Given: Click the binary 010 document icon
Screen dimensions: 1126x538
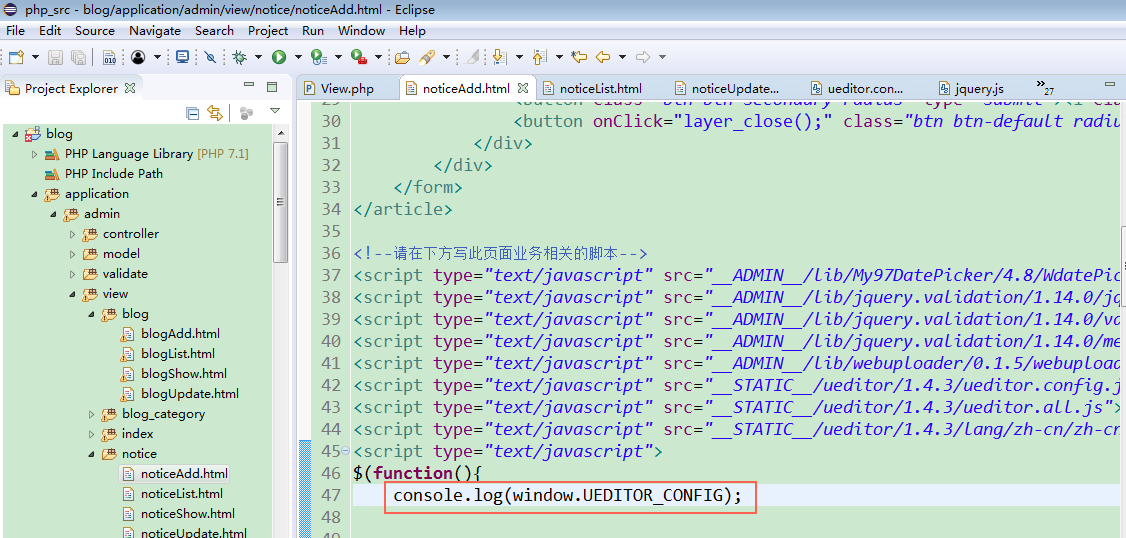Looking at the screenshot, I should tap(109, 57).
